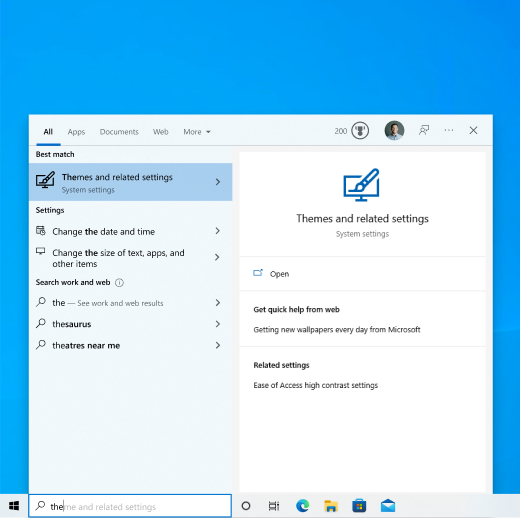Click the feedback person icon

(424, 130)
